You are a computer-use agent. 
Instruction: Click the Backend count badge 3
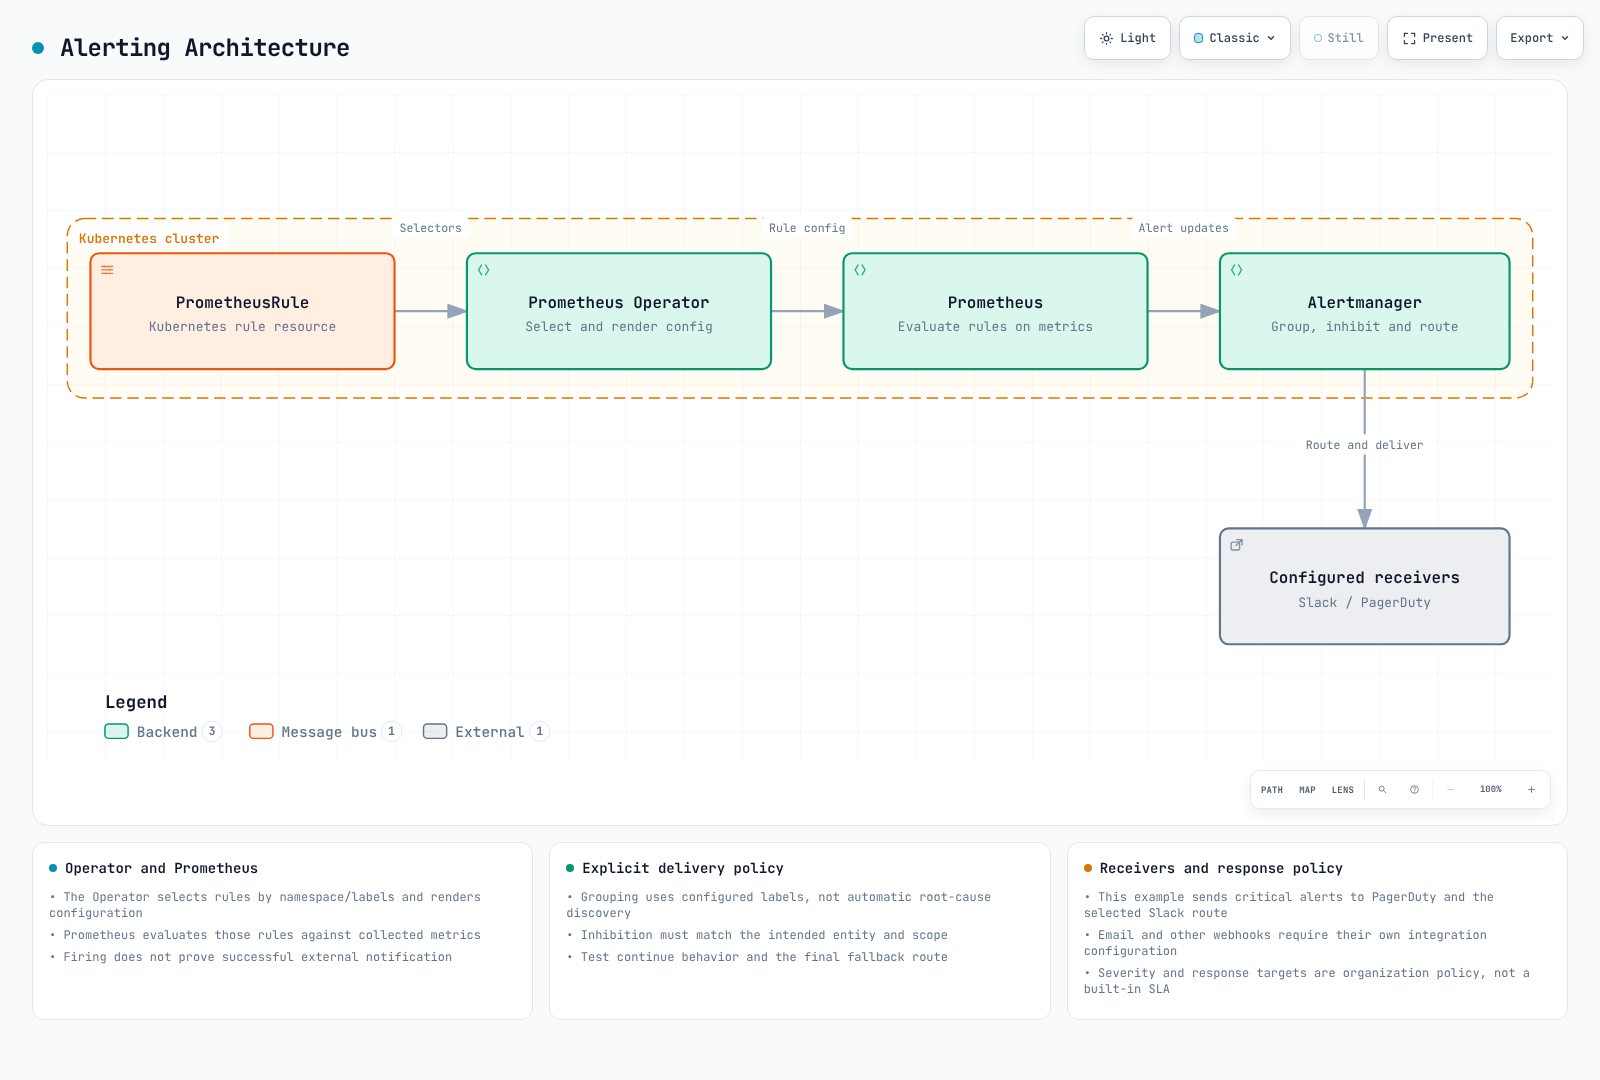pos(212,731)
